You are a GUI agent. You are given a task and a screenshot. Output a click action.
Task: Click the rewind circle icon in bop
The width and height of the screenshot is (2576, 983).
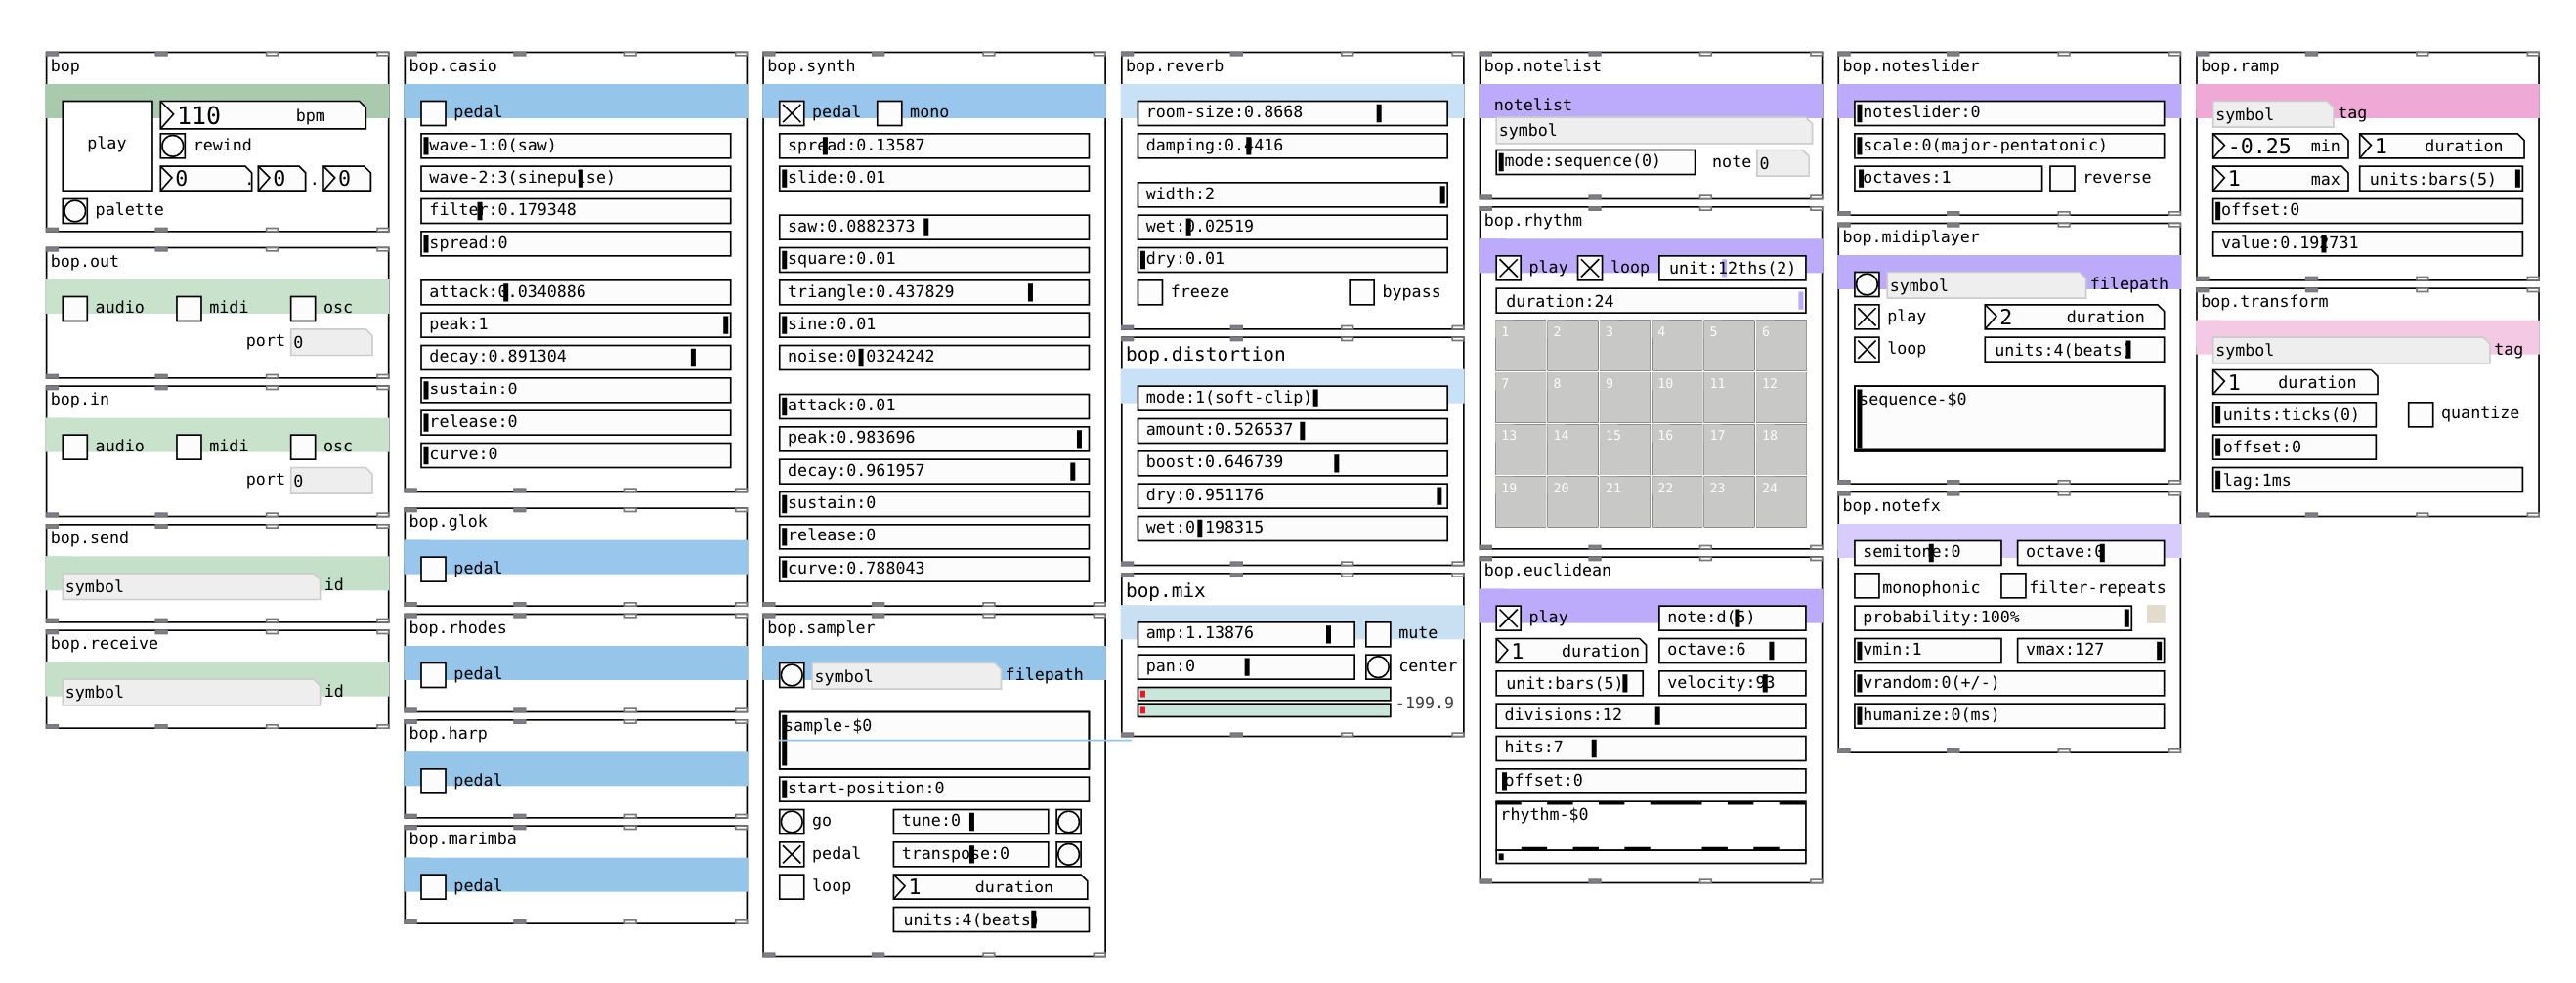[x=174, y=145]
